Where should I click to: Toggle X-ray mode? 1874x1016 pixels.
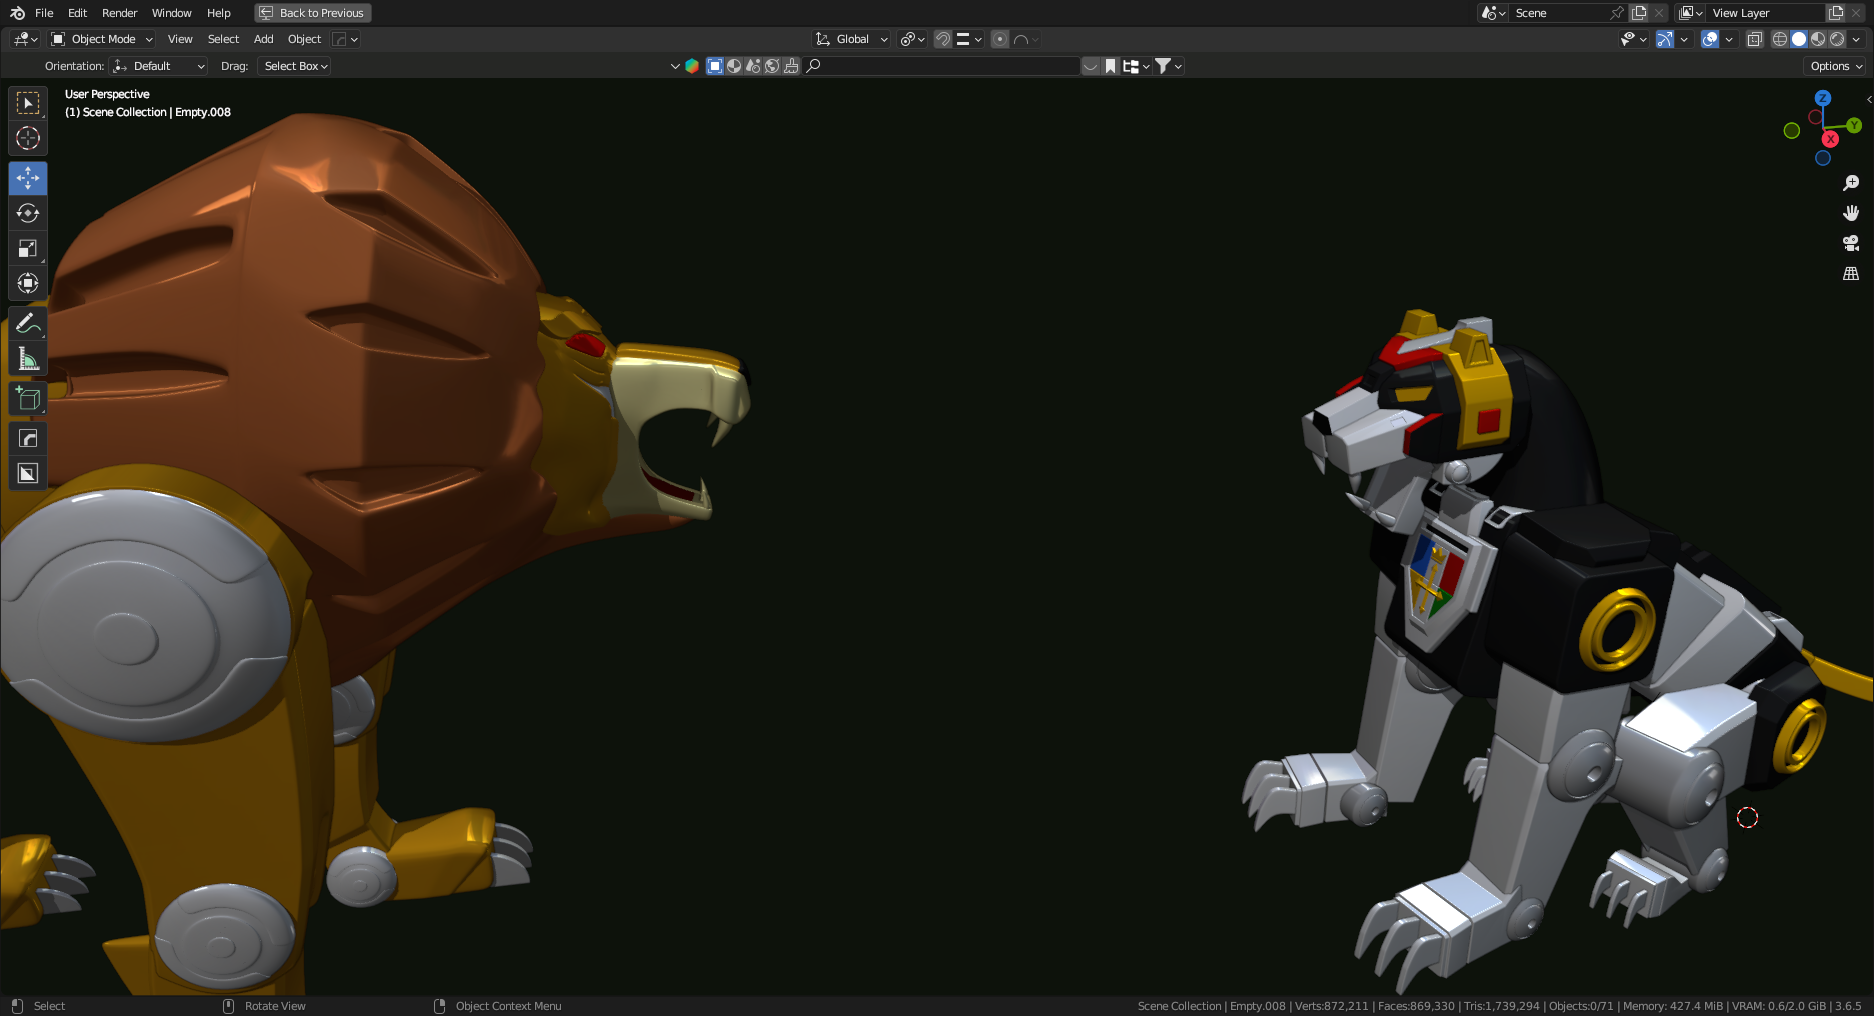coord(1754,39)
